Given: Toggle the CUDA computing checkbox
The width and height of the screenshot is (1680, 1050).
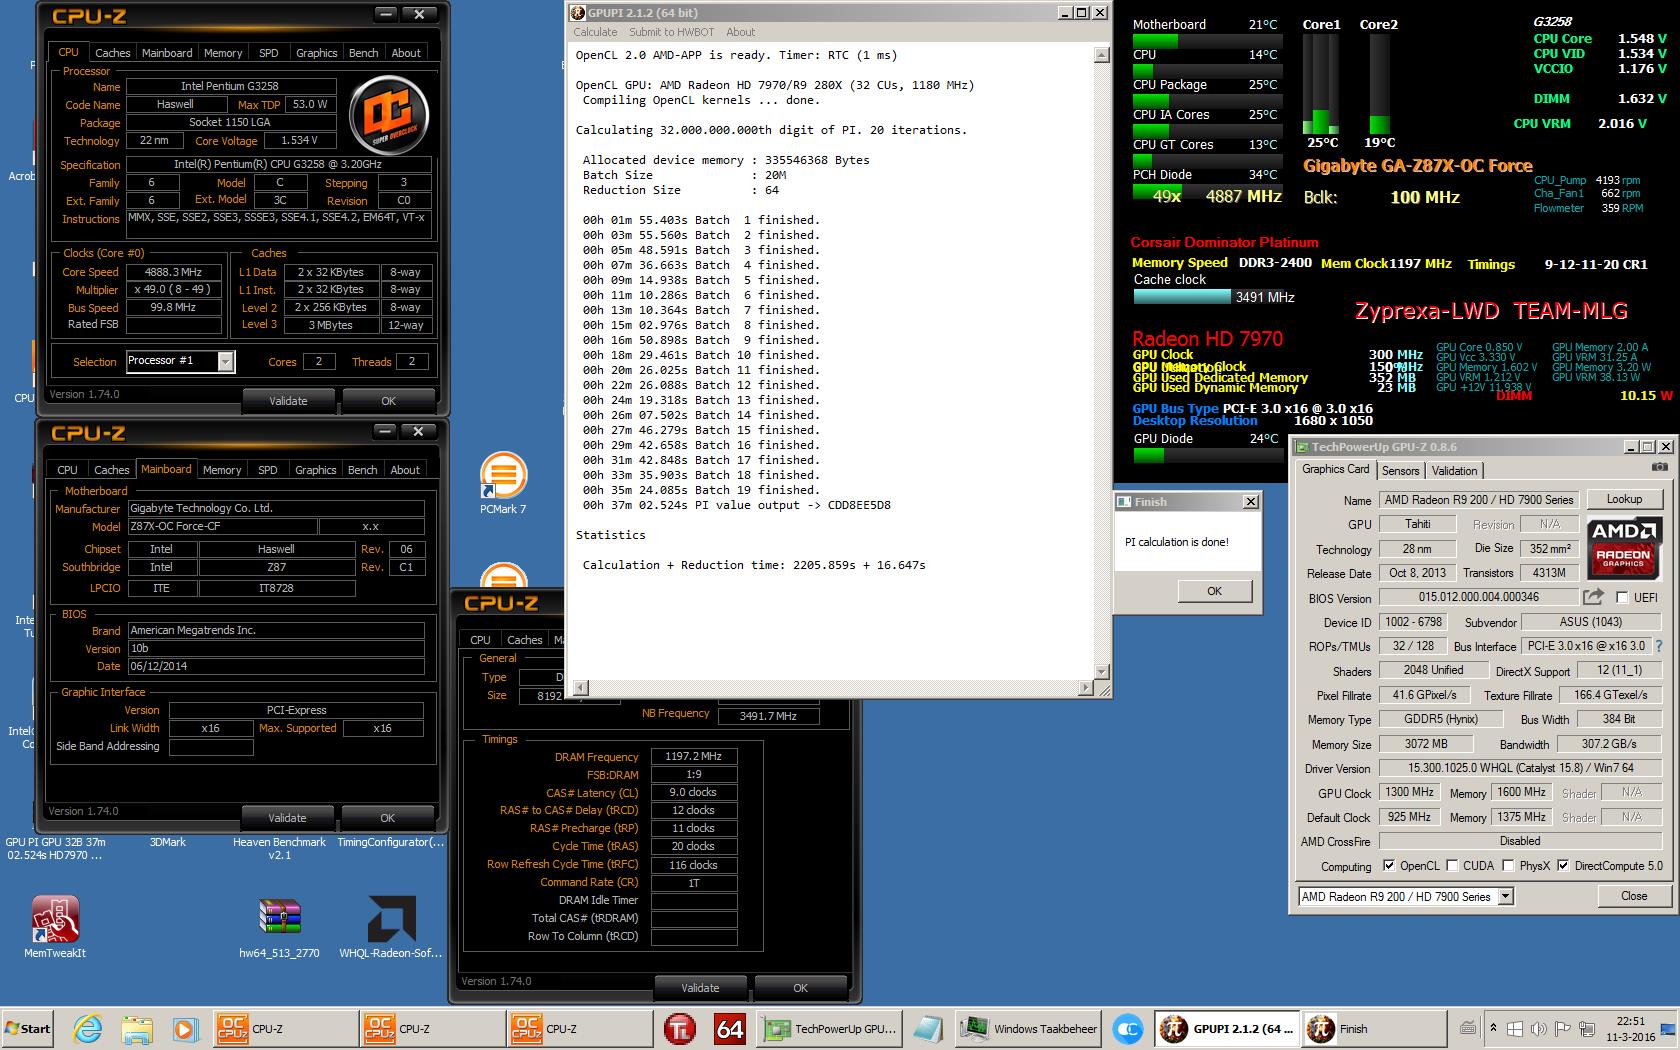Looking at the screenshot, I should 1451,866.
